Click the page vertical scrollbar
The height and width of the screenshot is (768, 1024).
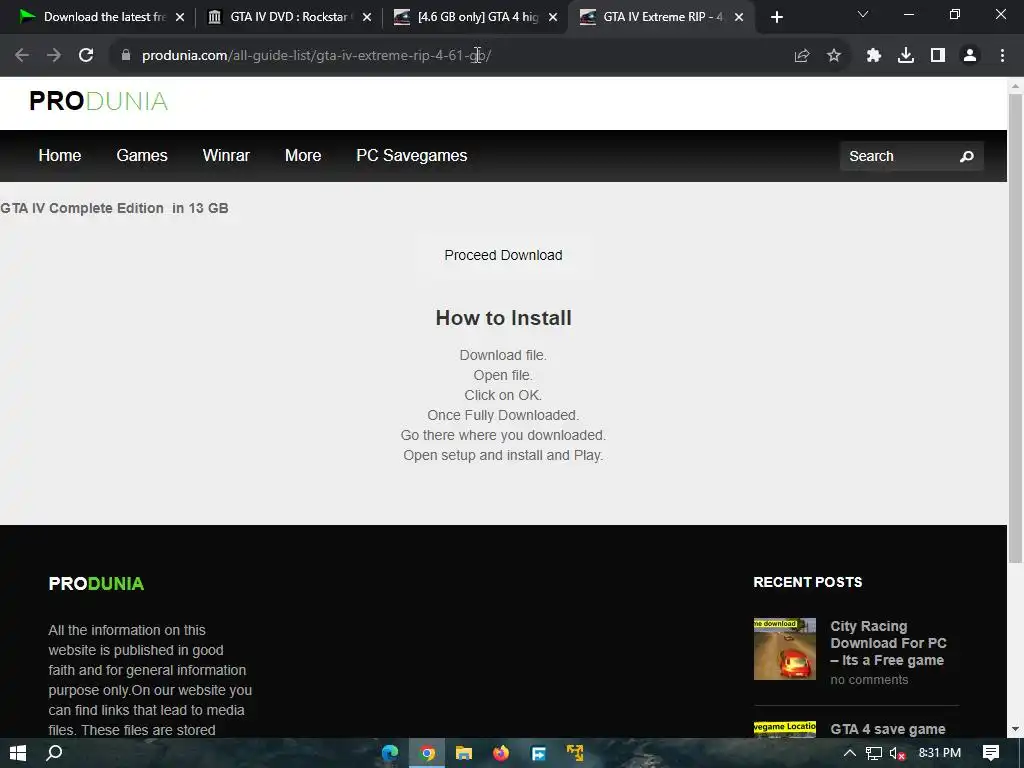click(1016, 328)
